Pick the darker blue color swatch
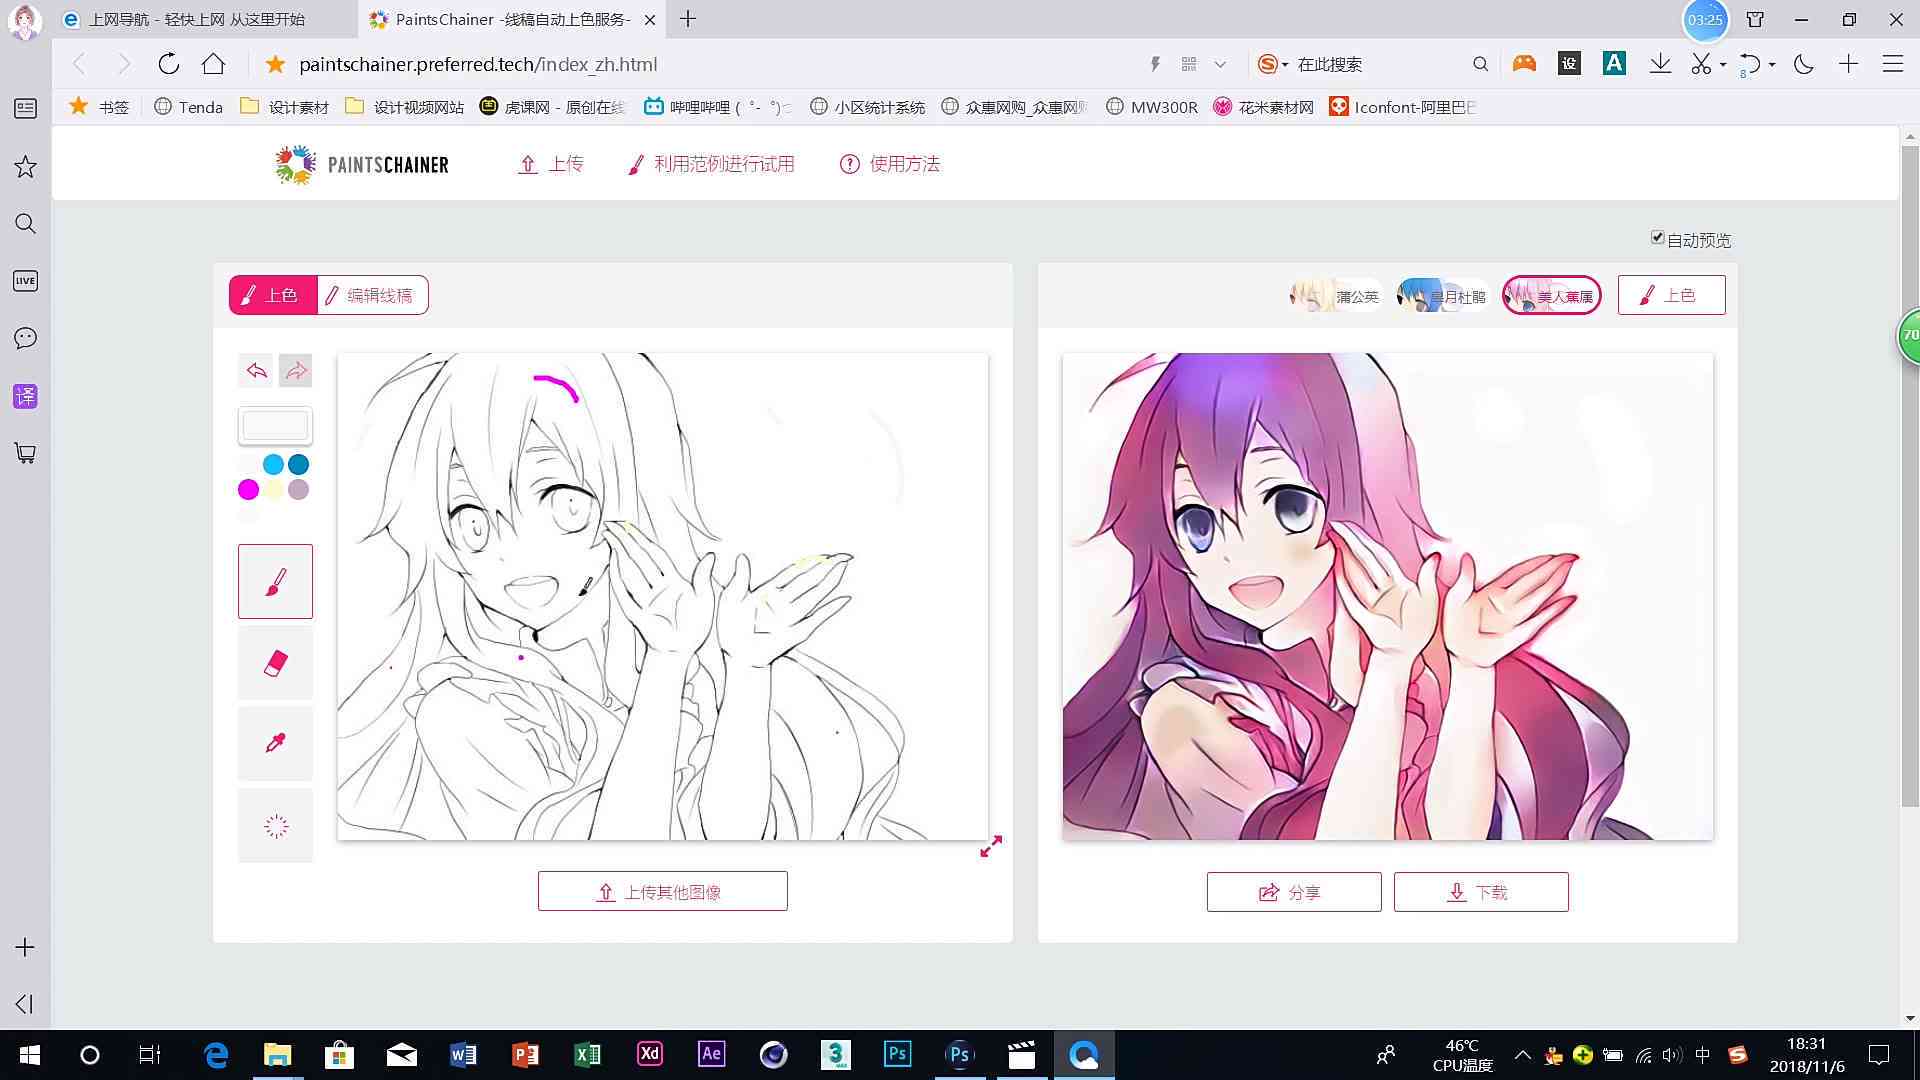 click(x=298, y=464)
